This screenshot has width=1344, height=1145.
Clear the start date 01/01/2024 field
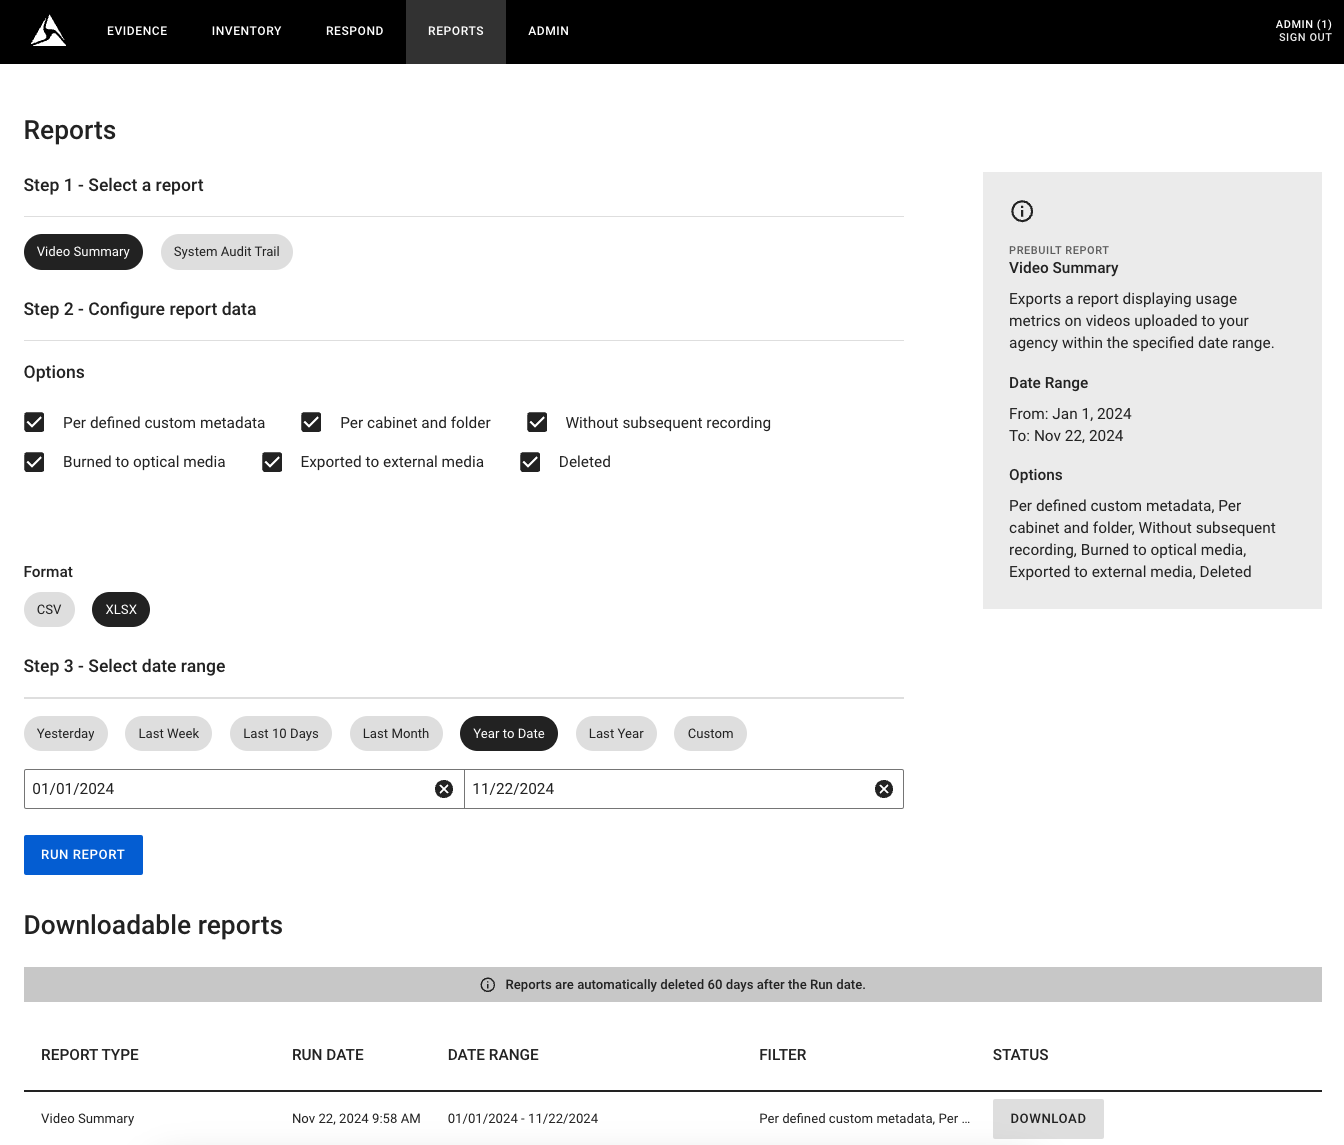click(444, 789)
